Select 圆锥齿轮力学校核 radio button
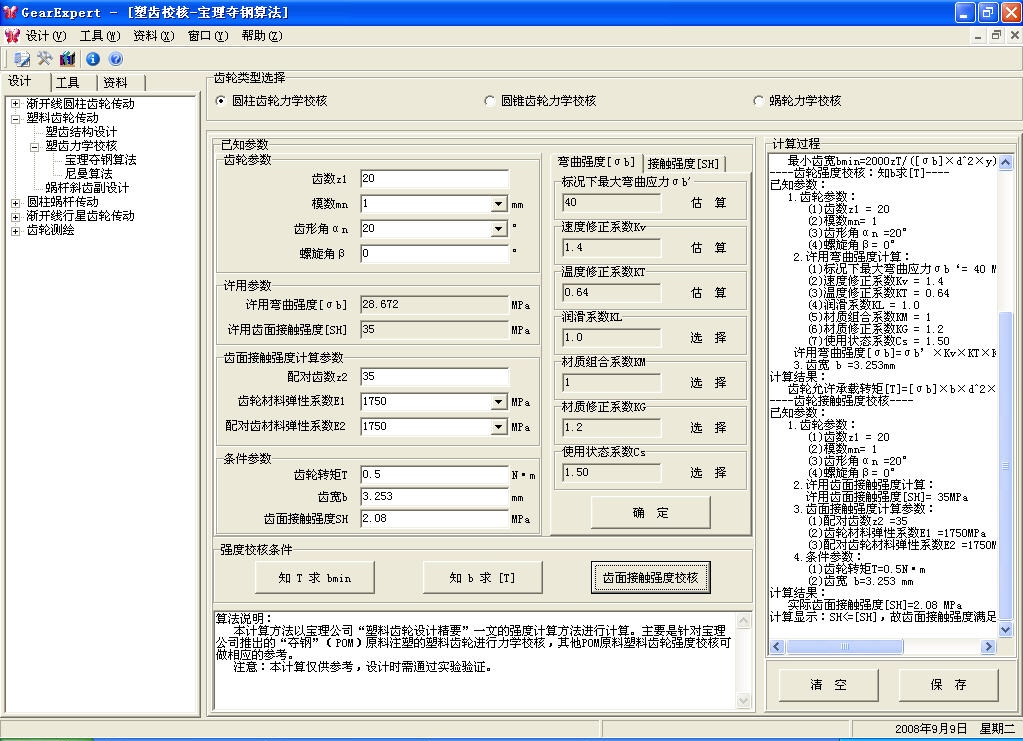1023x741 pixels. (489, 101)
